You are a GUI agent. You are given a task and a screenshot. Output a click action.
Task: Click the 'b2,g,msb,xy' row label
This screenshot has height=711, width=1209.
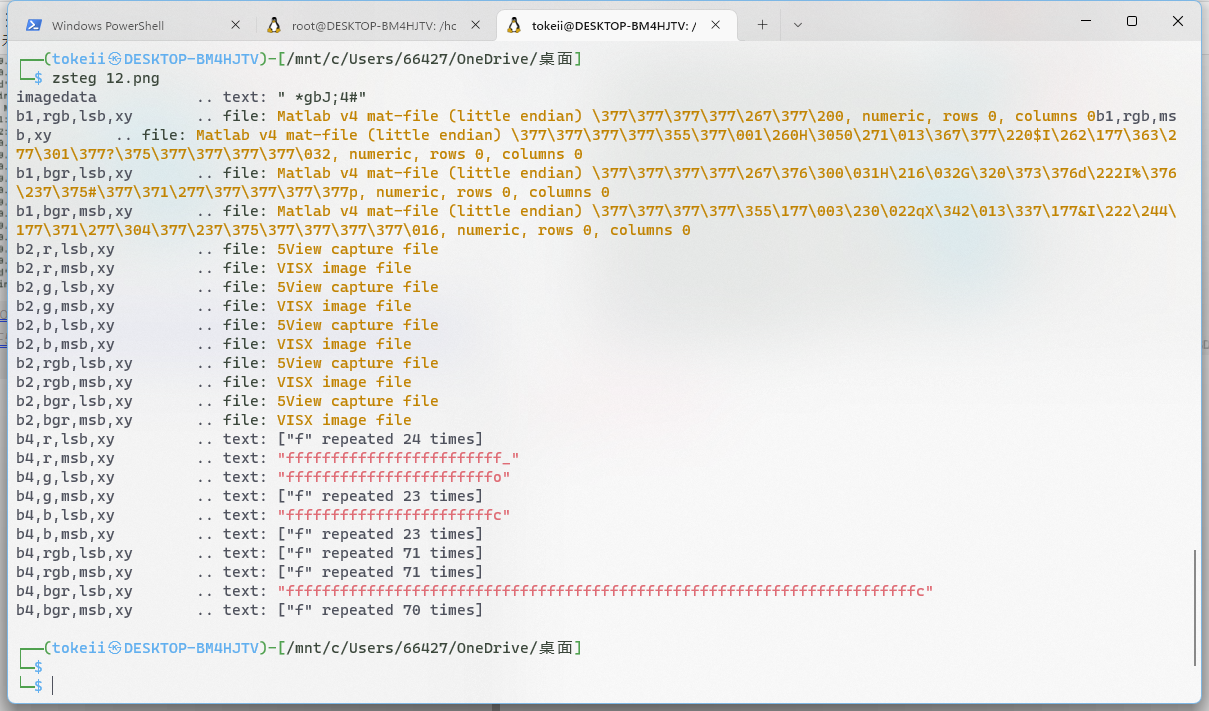click(x=65, y=306)
